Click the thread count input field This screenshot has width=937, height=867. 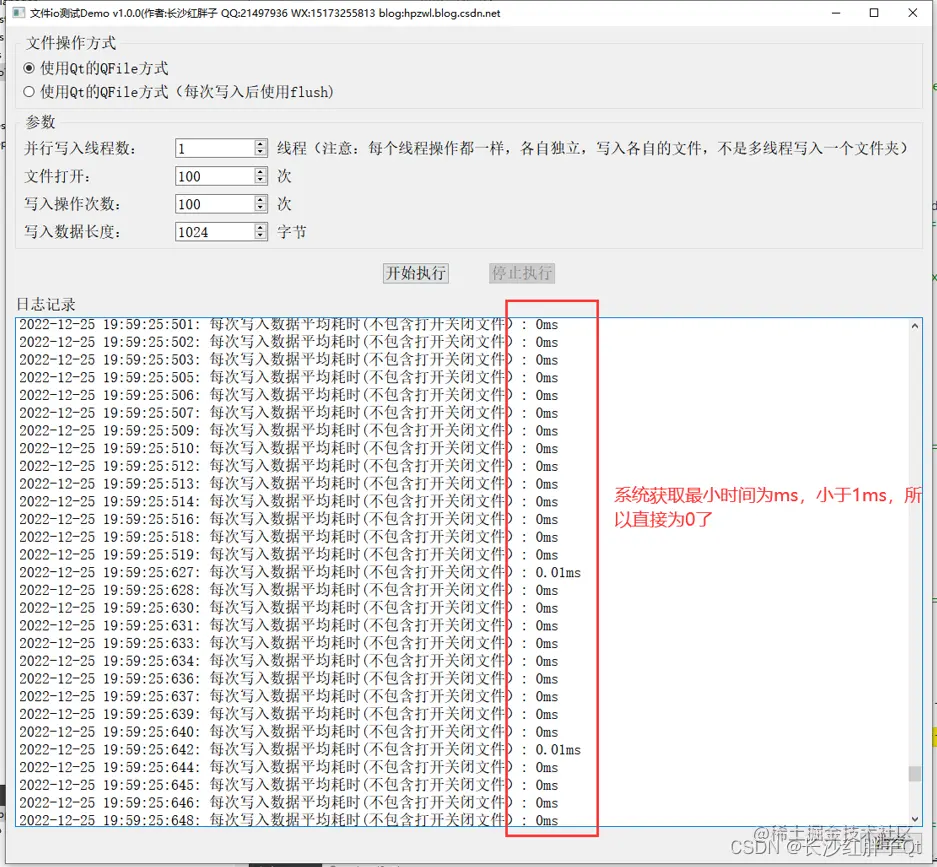click(215, 148)
